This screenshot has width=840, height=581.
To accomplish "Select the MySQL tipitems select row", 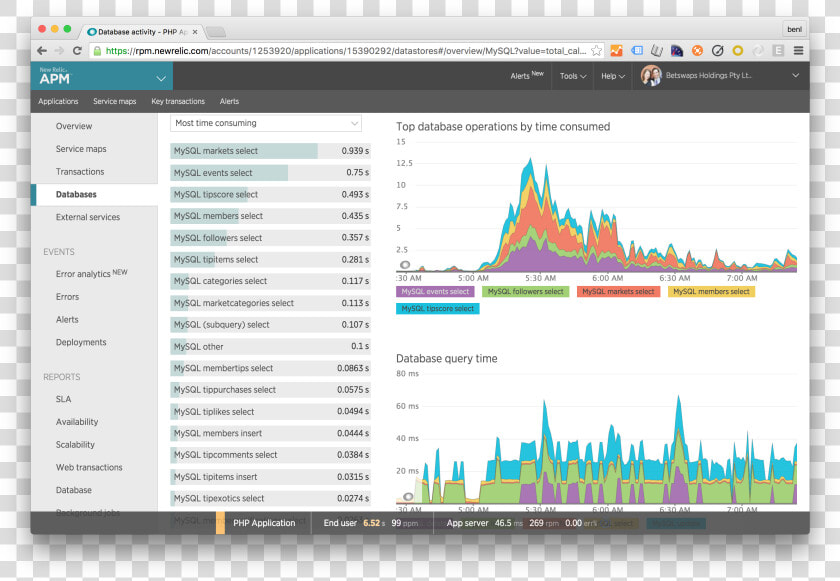I will 271,259.
